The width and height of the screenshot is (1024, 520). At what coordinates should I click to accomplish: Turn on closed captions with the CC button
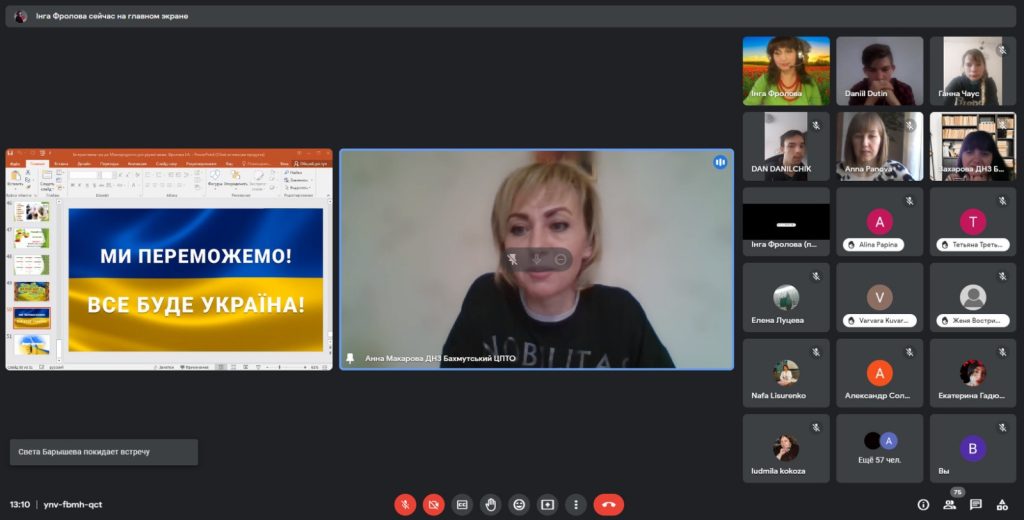click(461, 505)
